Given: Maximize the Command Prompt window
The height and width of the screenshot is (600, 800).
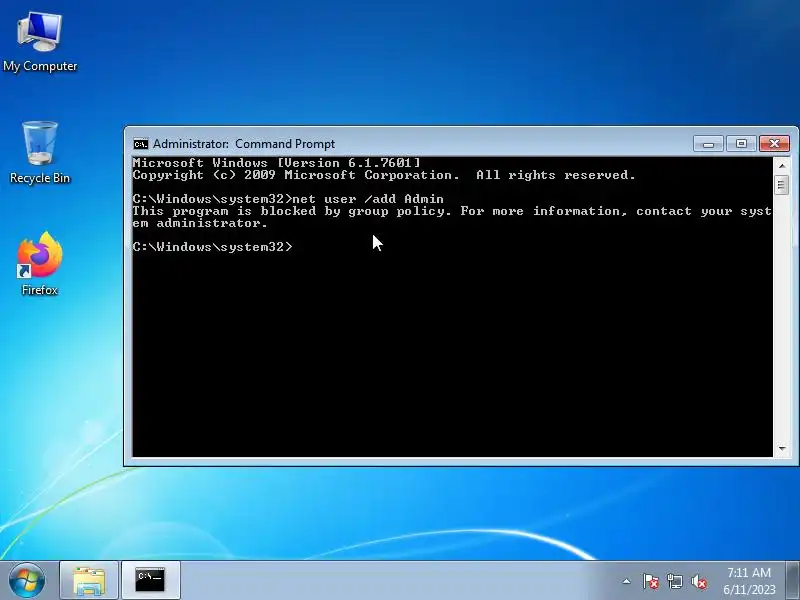Looking at the screenshot, I should (741, 144).
